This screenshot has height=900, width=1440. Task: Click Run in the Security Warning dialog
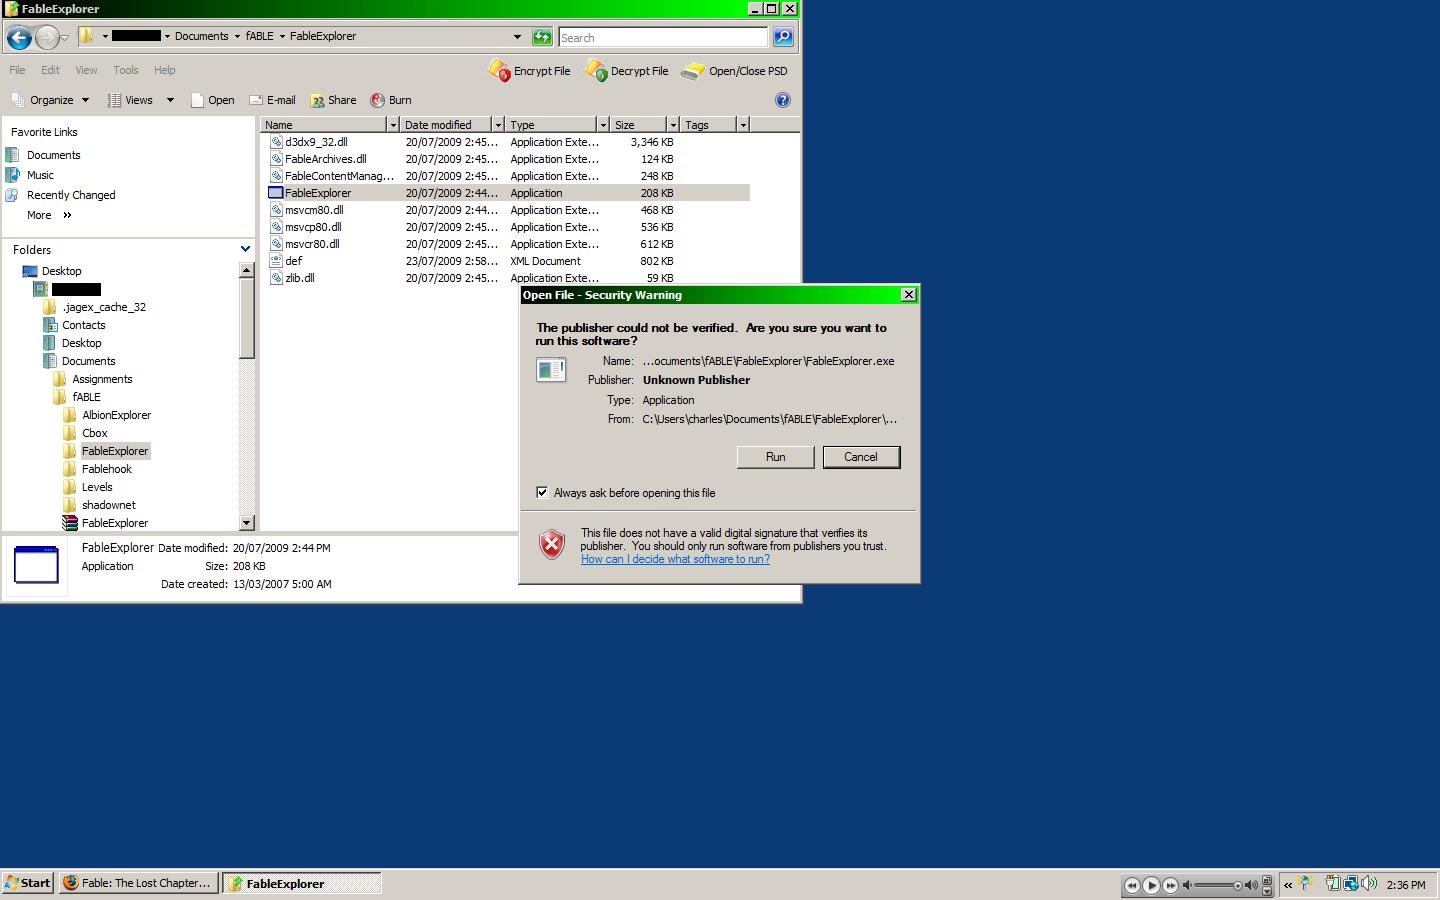775,457
